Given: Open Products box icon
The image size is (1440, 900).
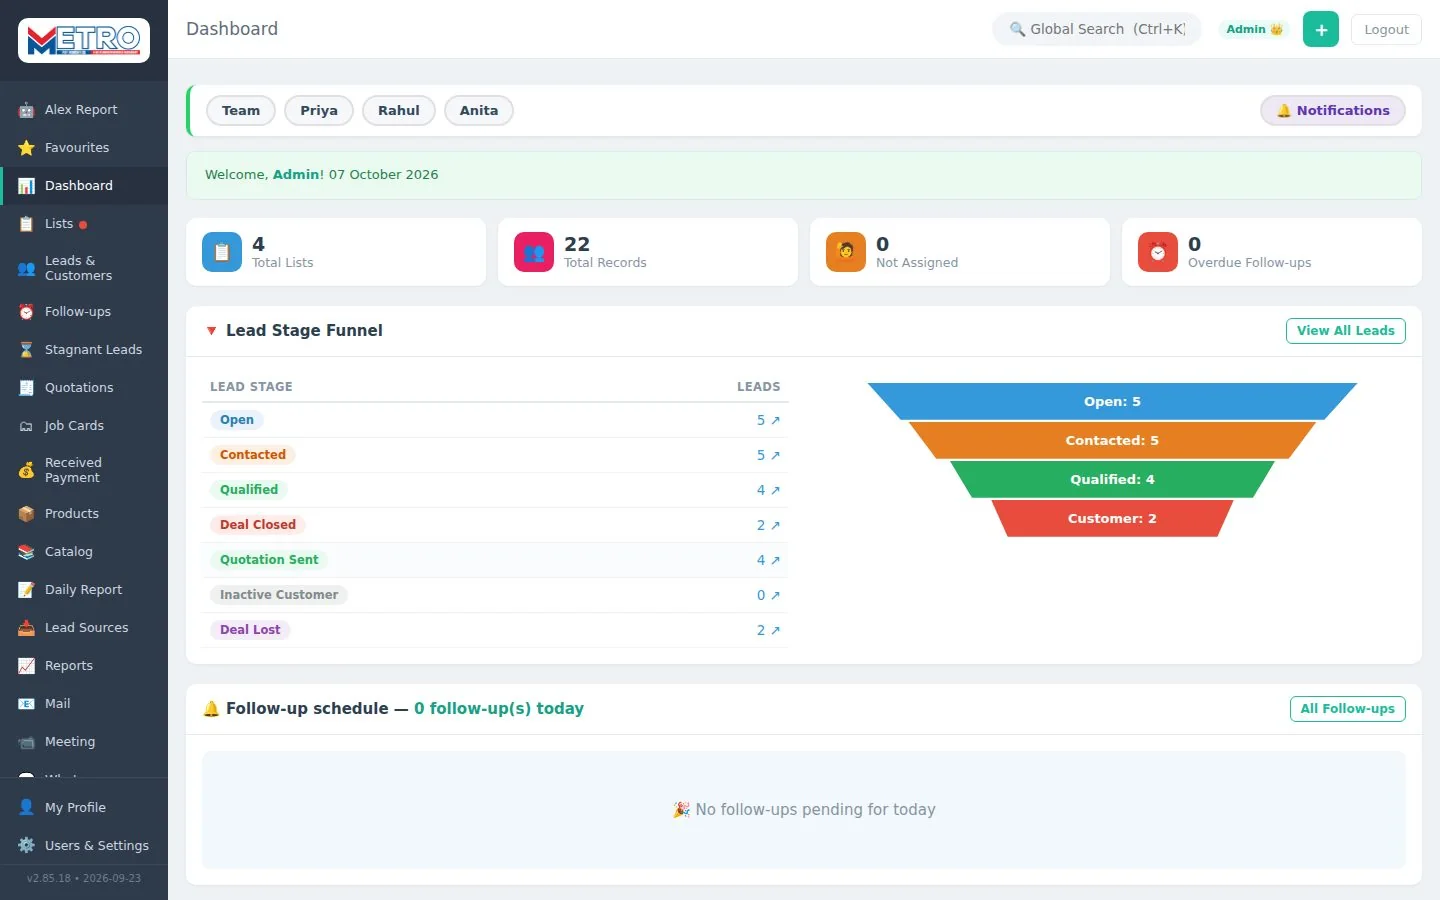Looking at the screenshot, I should (26, 514).
